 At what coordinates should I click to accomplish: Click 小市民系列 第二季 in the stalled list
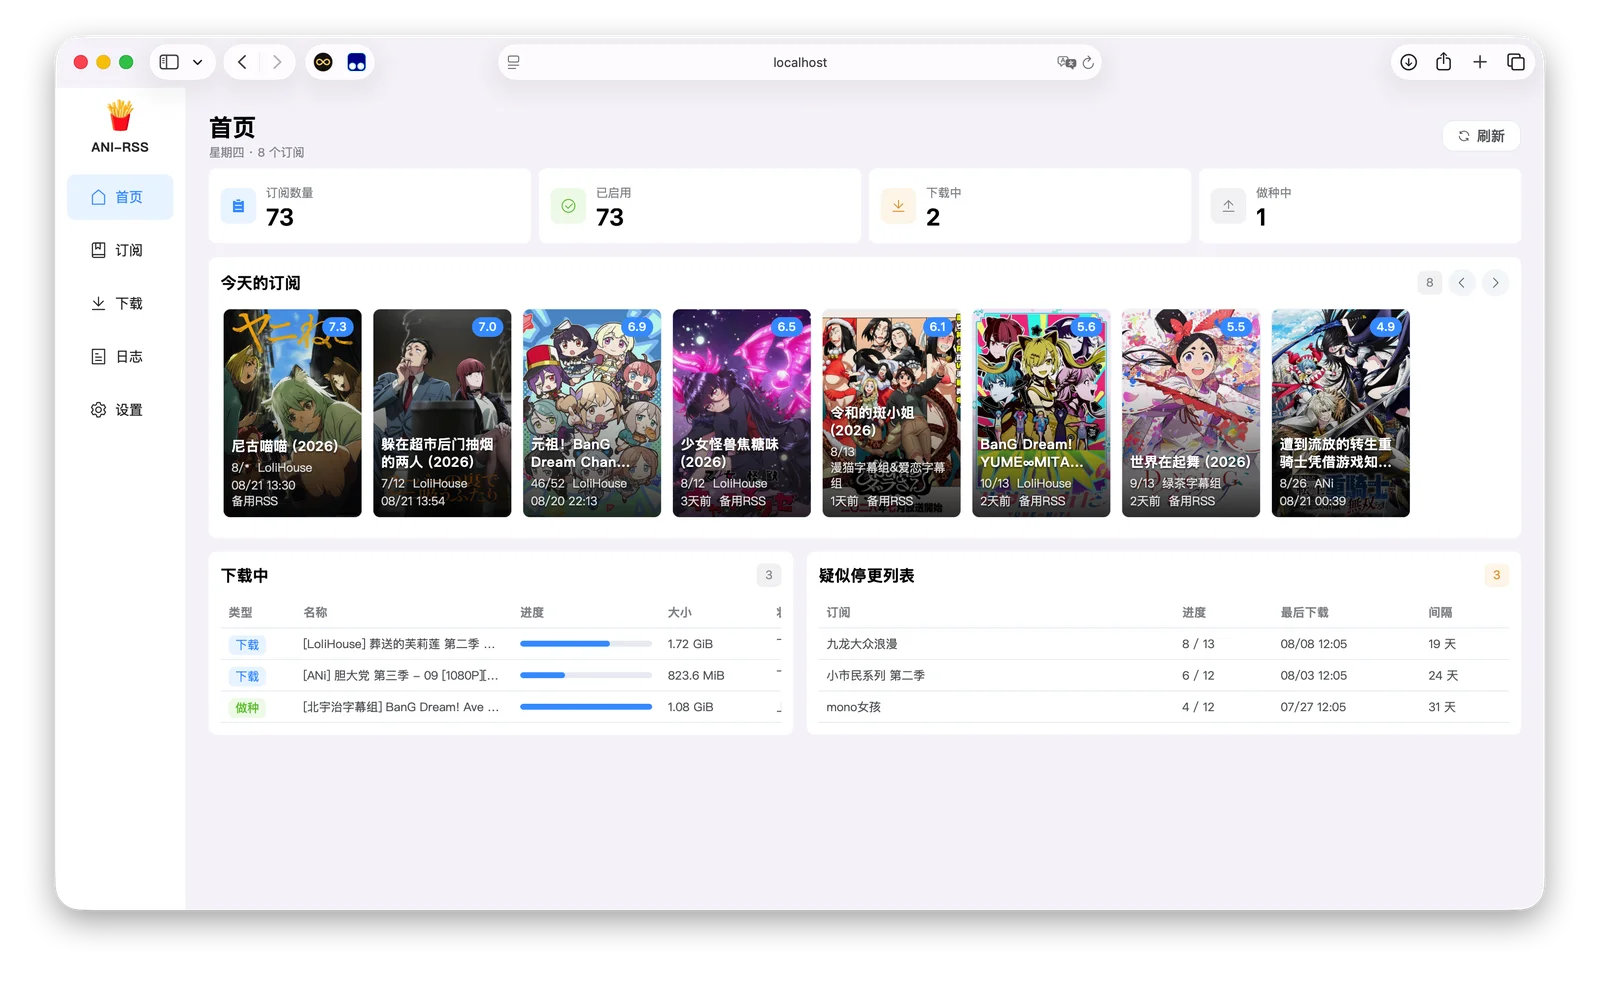click(875, 675)
